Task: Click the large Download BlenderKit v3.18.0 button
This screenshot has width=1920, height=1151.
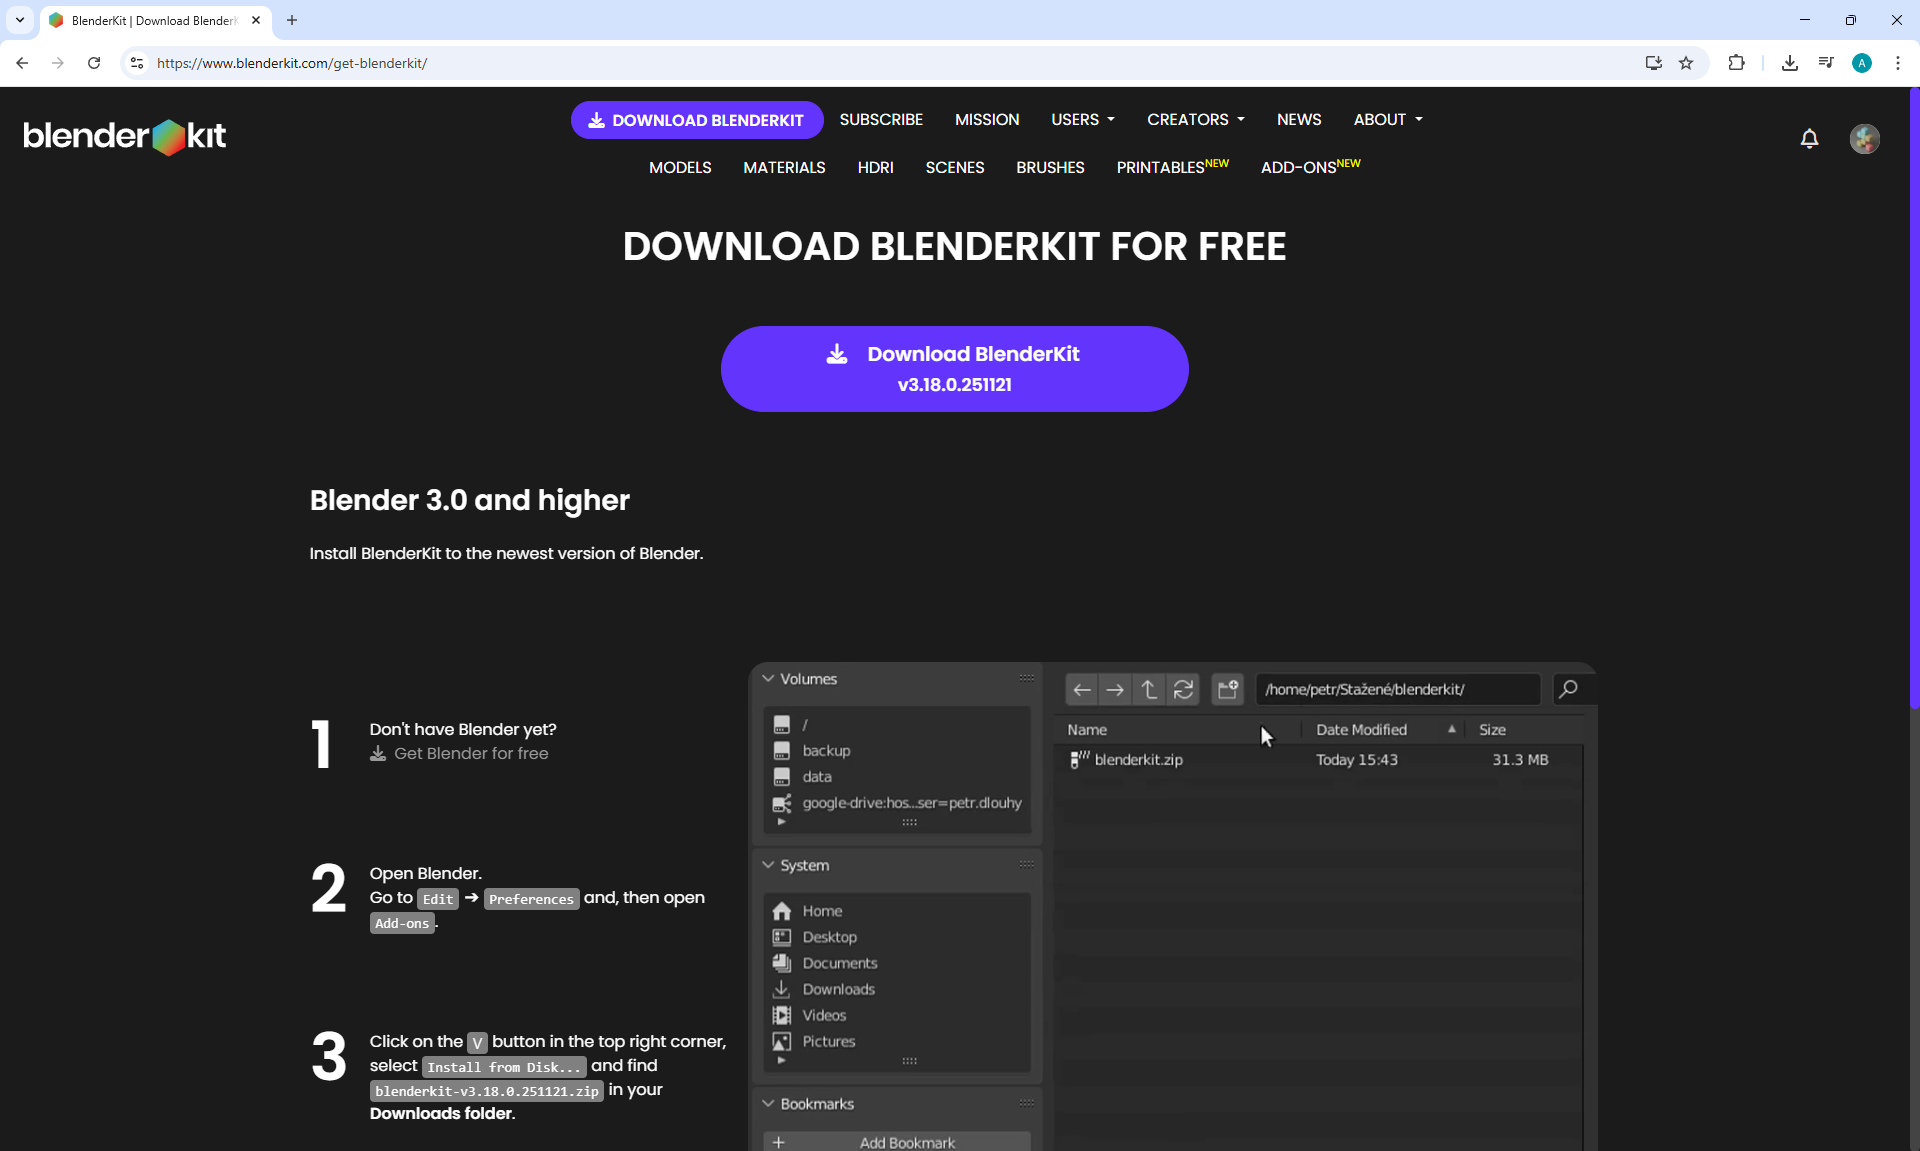Action: pos(954,369)
